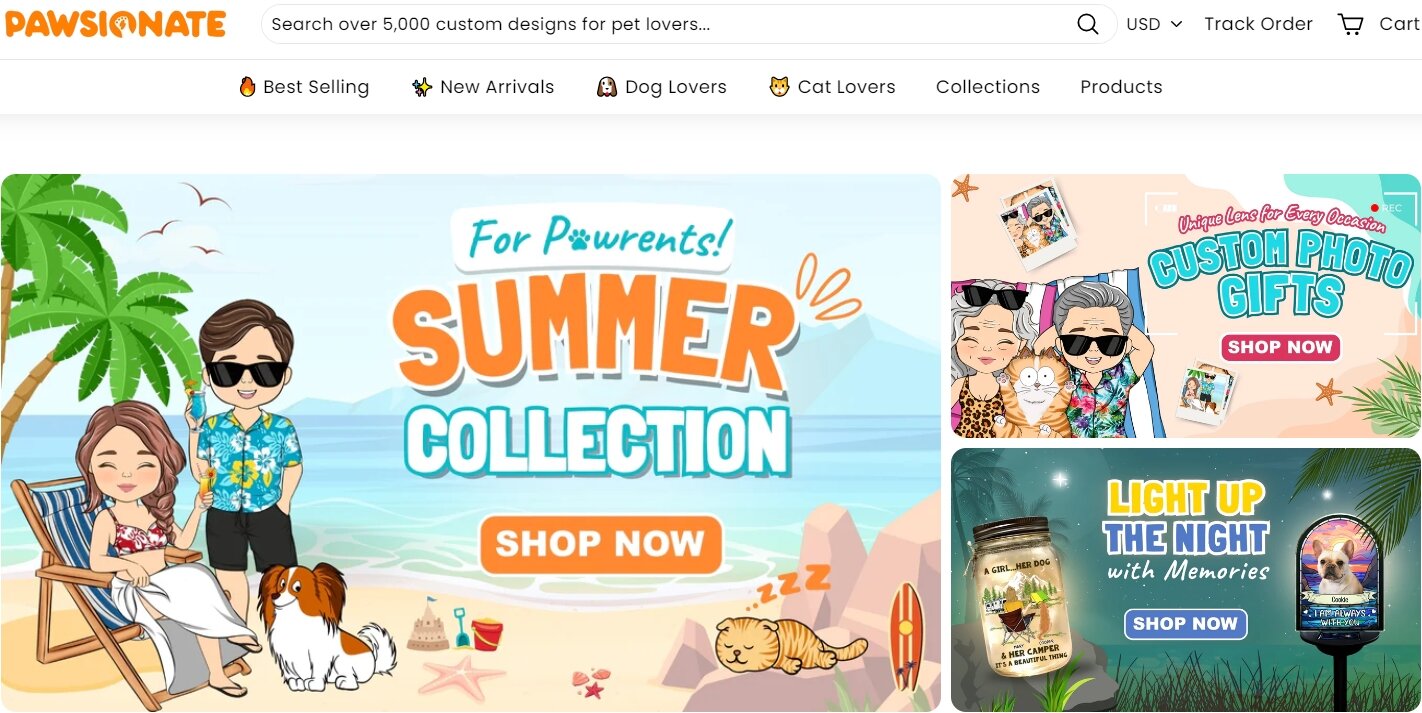Image resolution: width=1422 pixels, height=713 pixels.
Task: Open the shopping cart icon
Action: tap(1351, 24)
